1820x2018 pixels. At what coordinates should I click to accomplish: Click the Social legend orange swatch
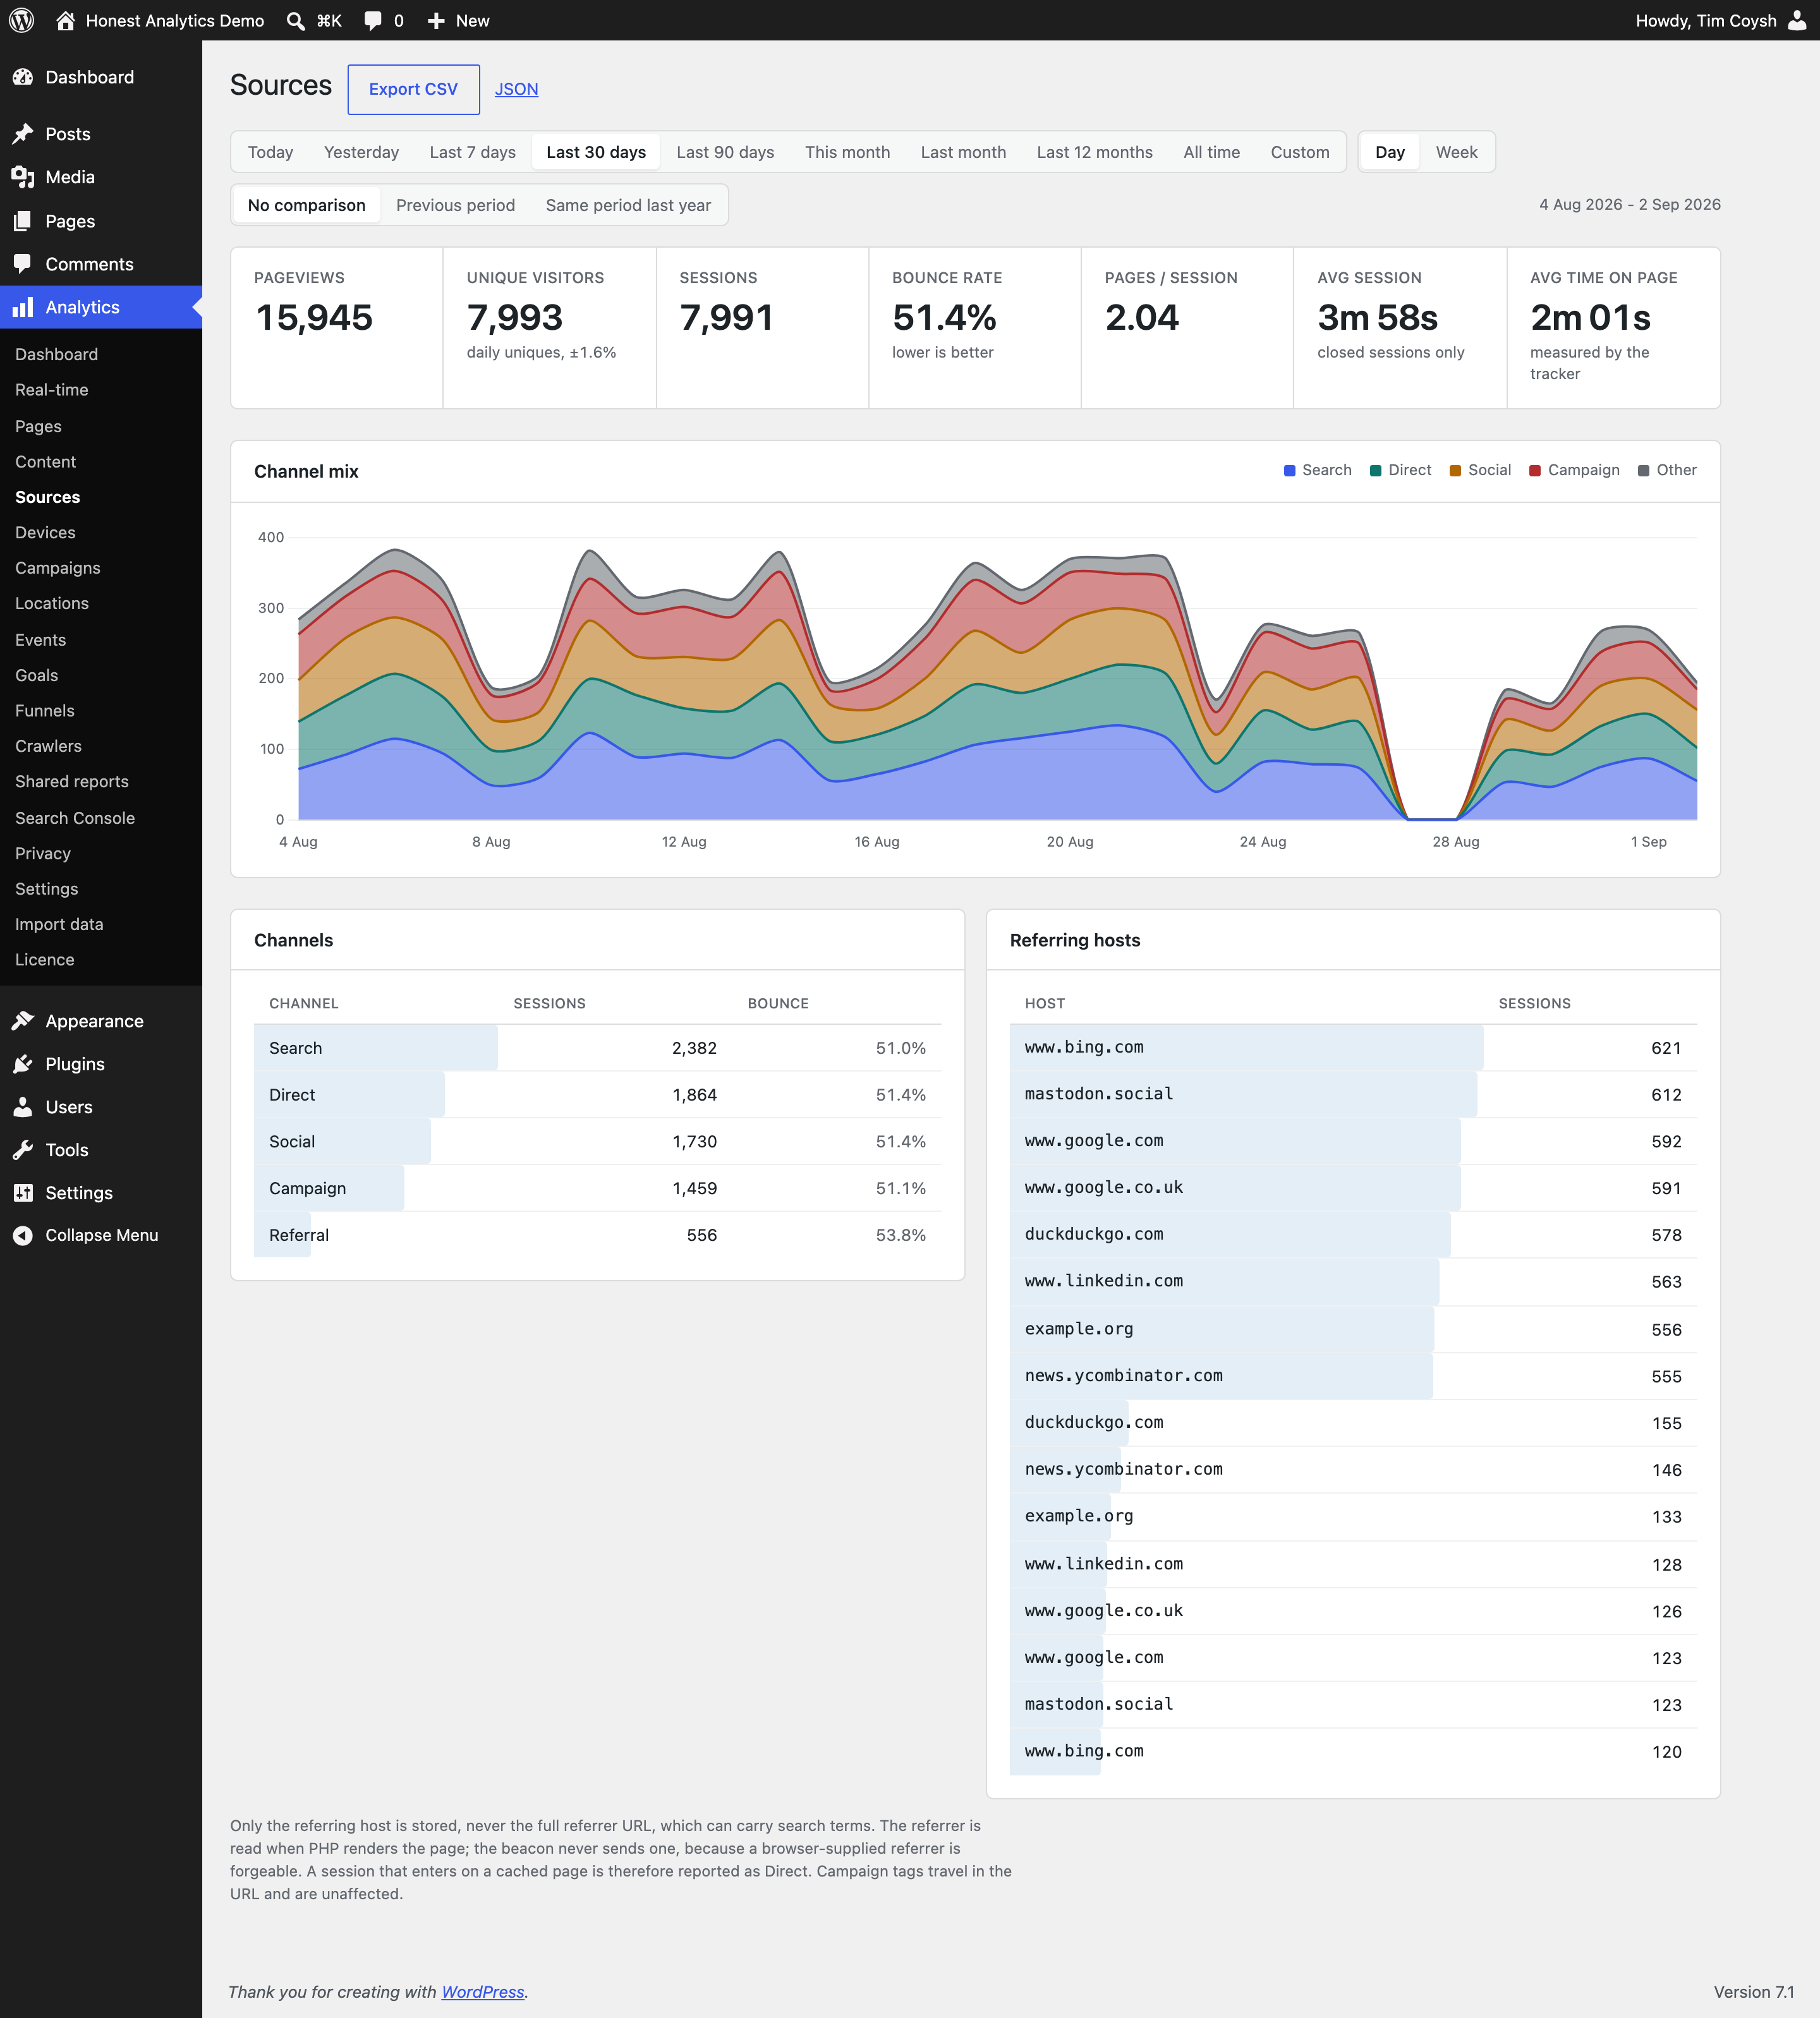[x=1456, y=471]
